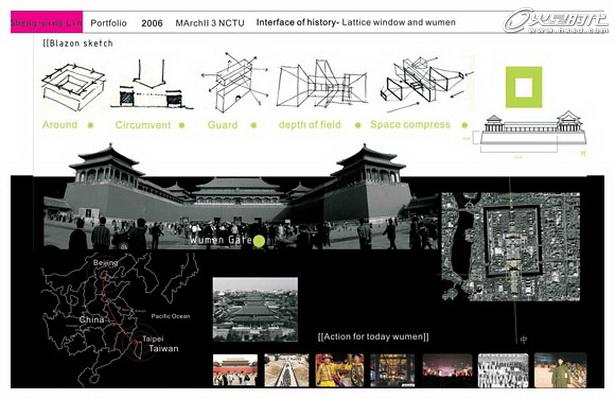
Task: Click "Pacific Ocean" on the map
Action: (170, 316)
